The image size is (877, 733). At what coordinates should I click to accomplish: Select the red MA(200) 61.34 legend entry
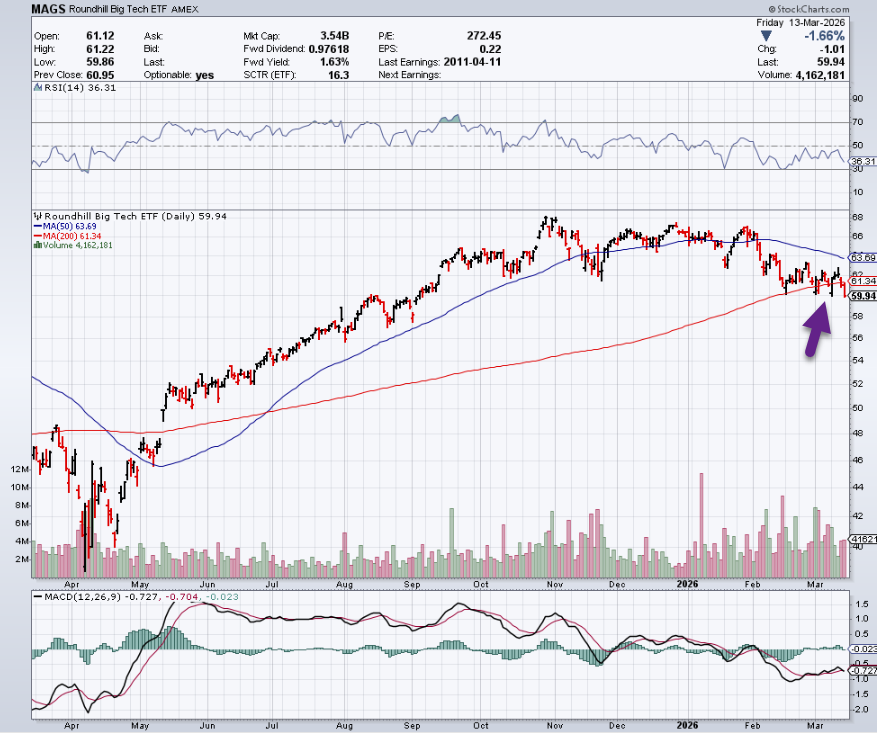(70, 236)
